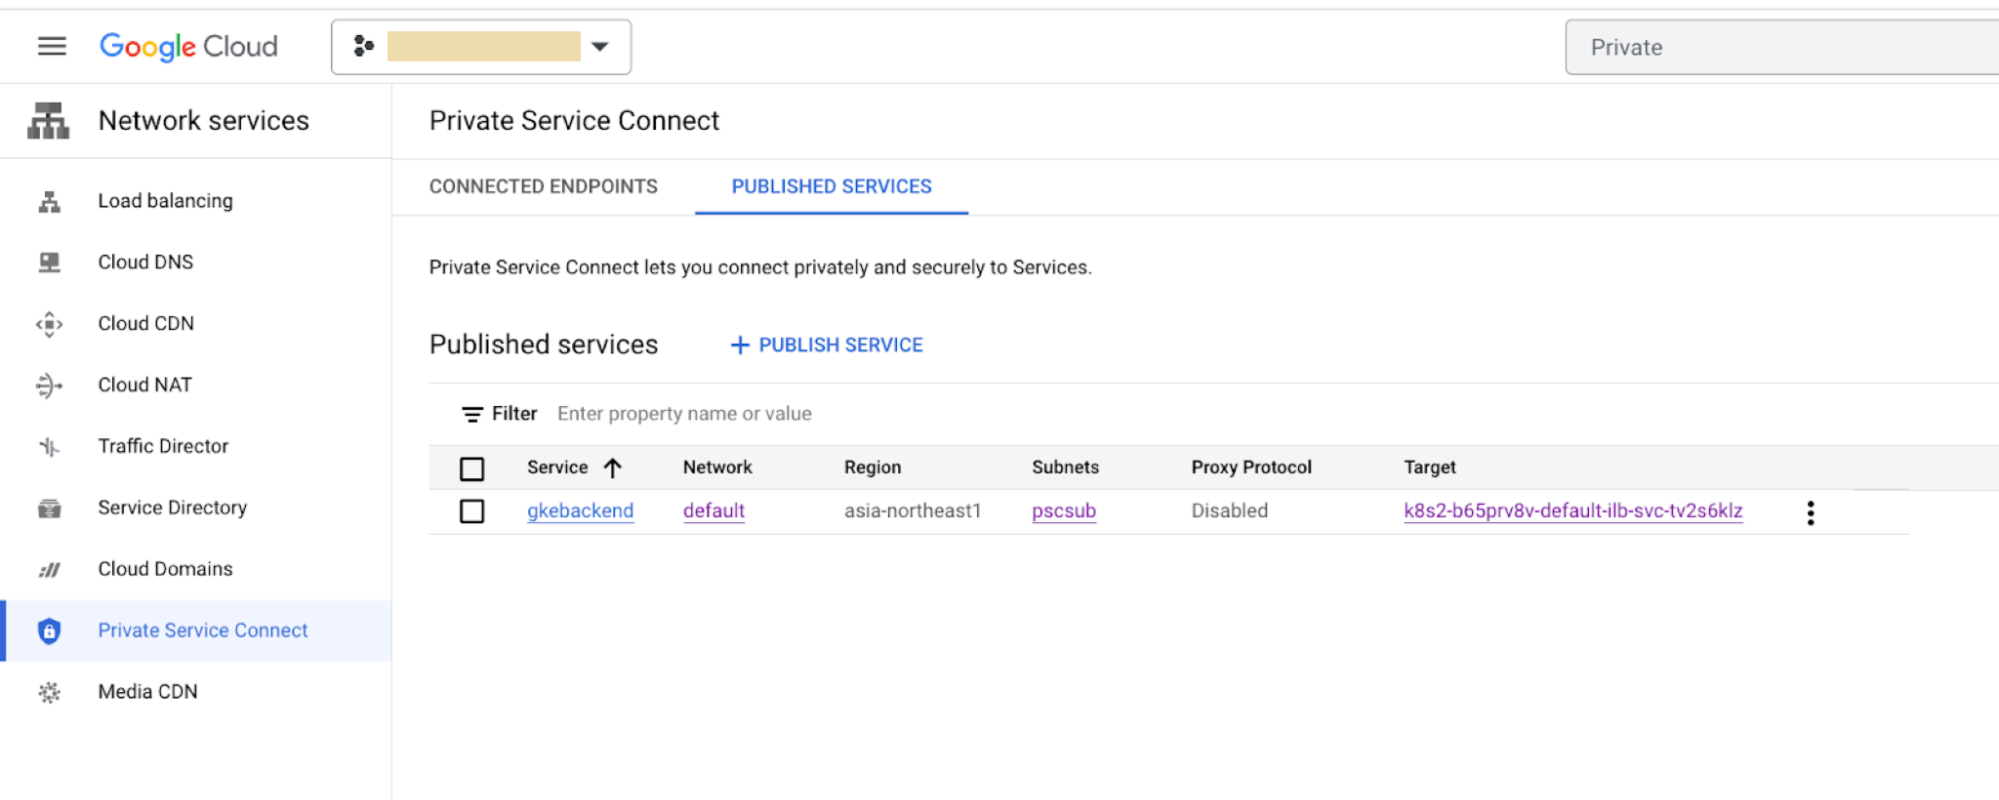The height and width of the screenshot is (800, 1999).
Task: Switch to the Connected Endpoints tab
Action: tap(543, 187)
